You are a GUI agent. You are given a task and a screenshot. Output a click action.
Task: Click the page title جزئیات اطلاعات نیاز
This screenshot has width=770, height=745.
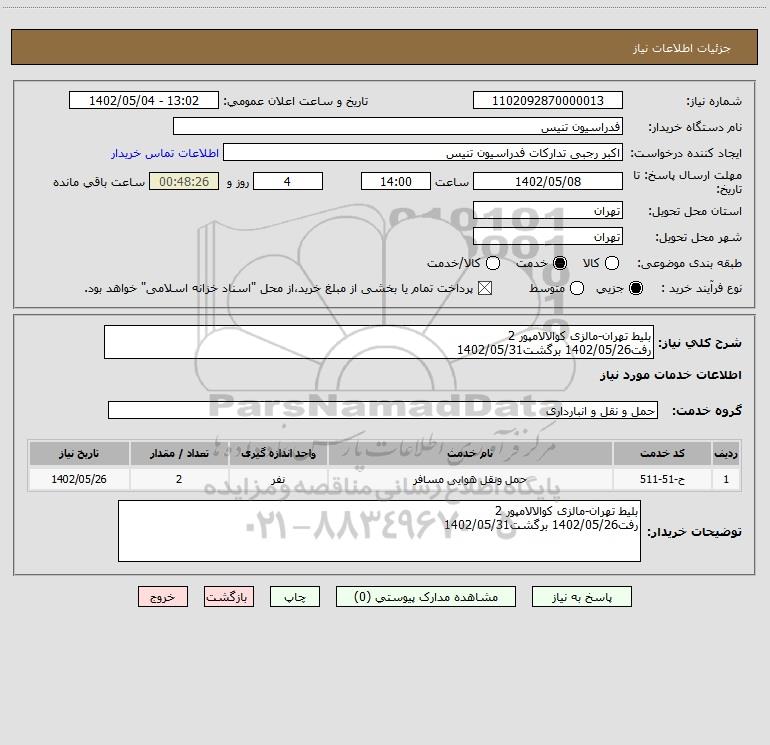click(681, 48)
